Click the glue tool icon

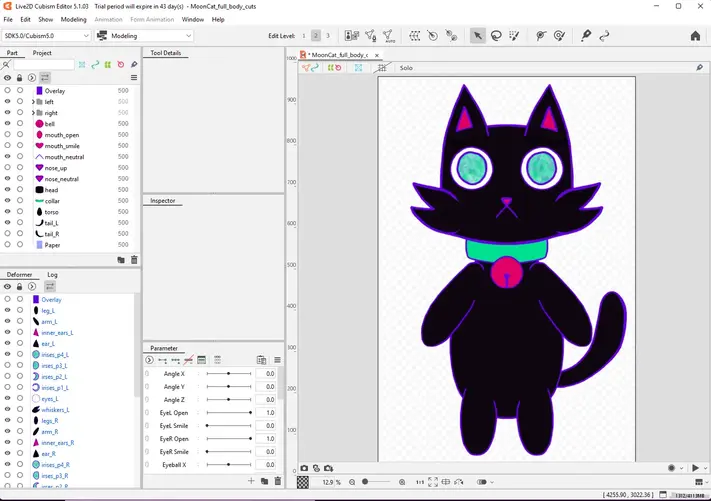click(451, 36)
